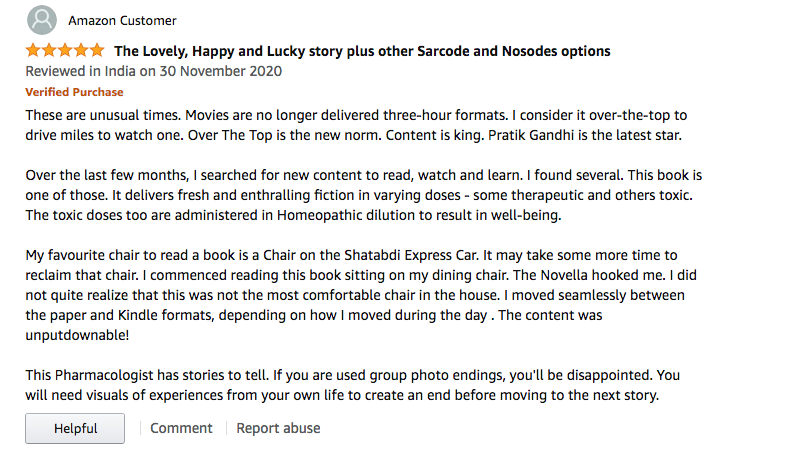Click the middle star of the rating
Image resolution: width=793 pixels, height=451 pixels.
coord(65,50)
